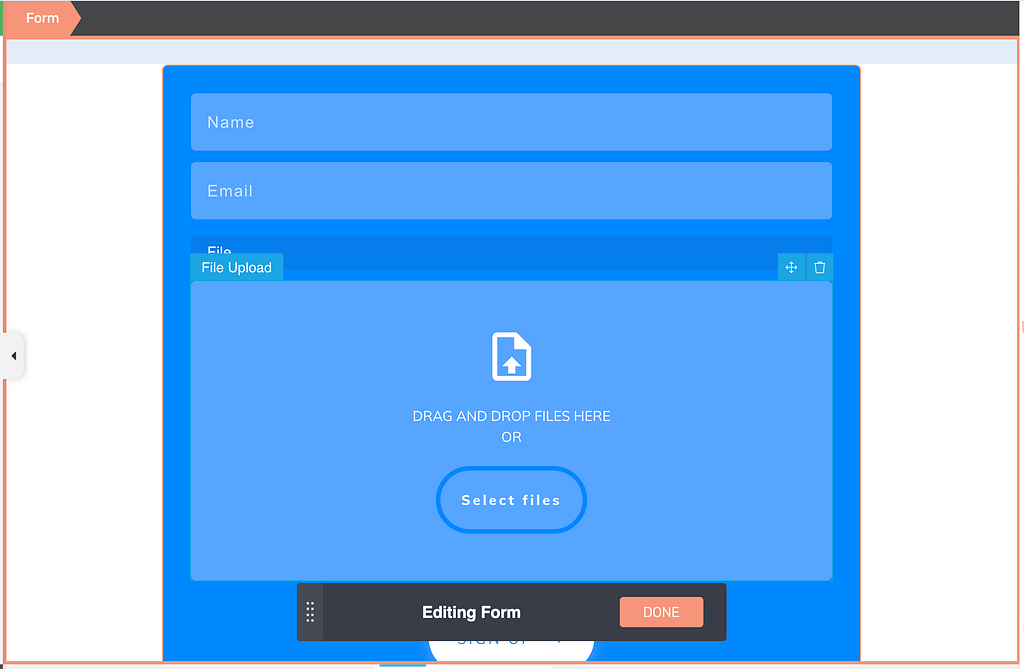The width and height of the screenshot is (1024, 669).
Task: Click the move crosshair icon on File Upload
Action: tap(791, 267)
